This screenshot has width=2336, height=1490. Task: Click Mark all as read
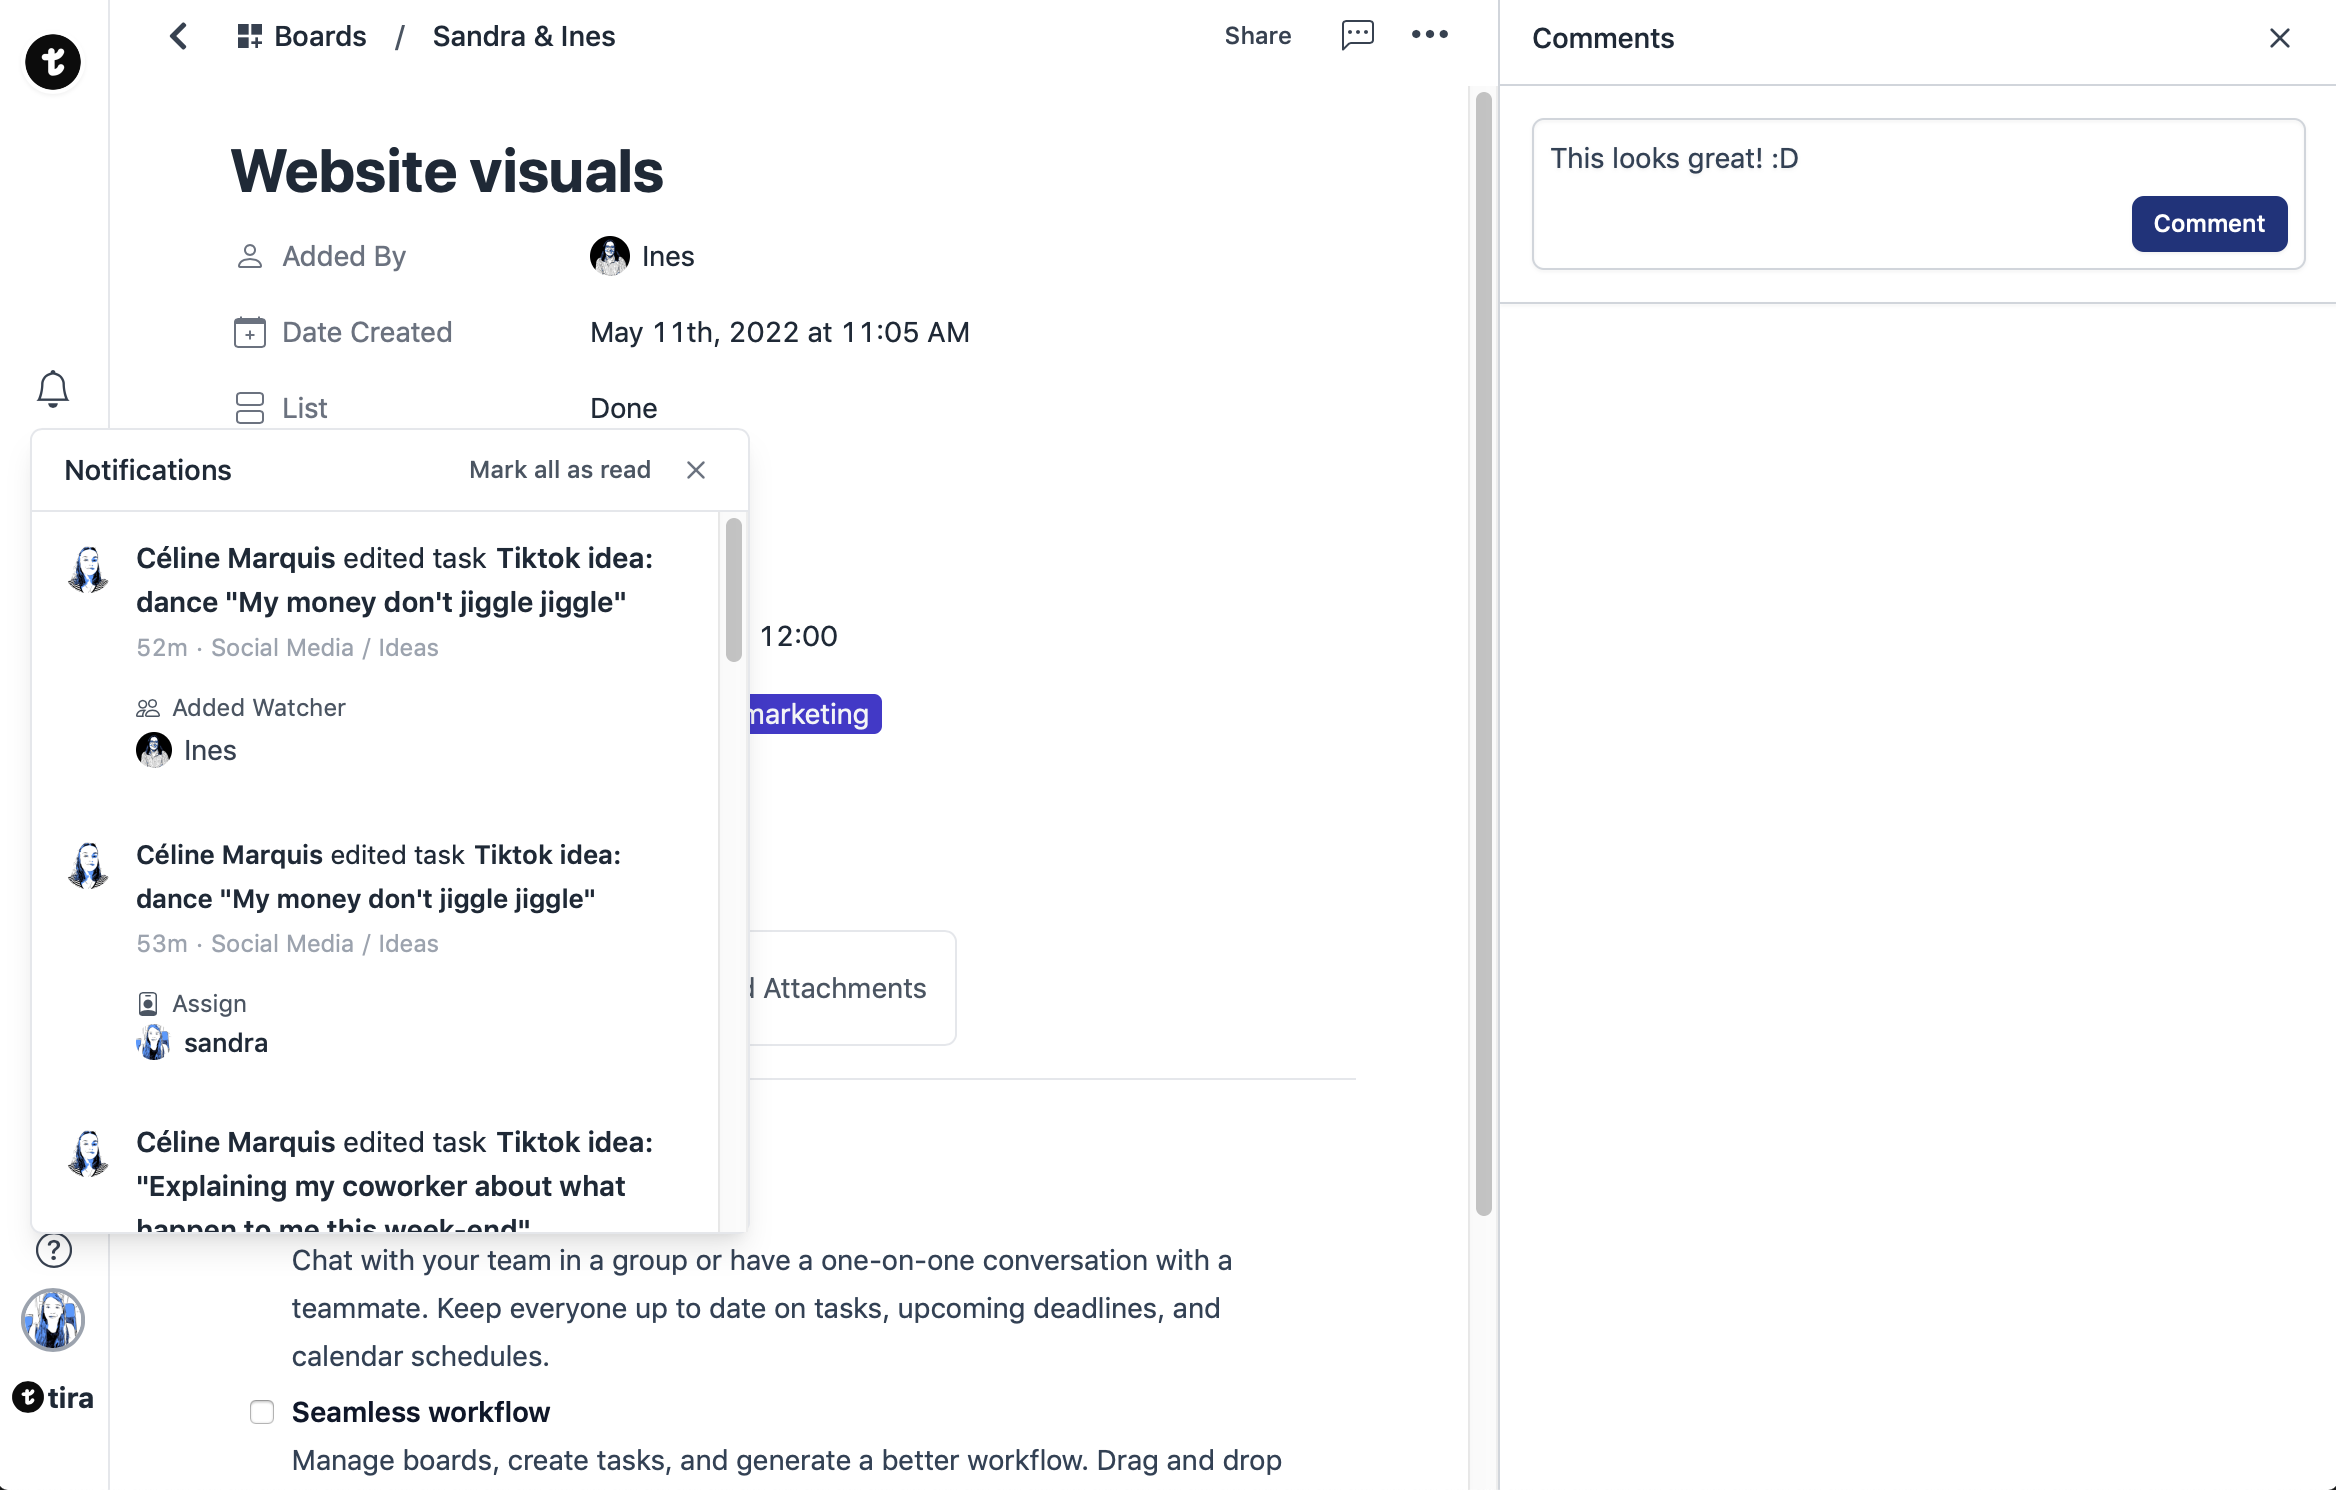(x=560, y=470)
